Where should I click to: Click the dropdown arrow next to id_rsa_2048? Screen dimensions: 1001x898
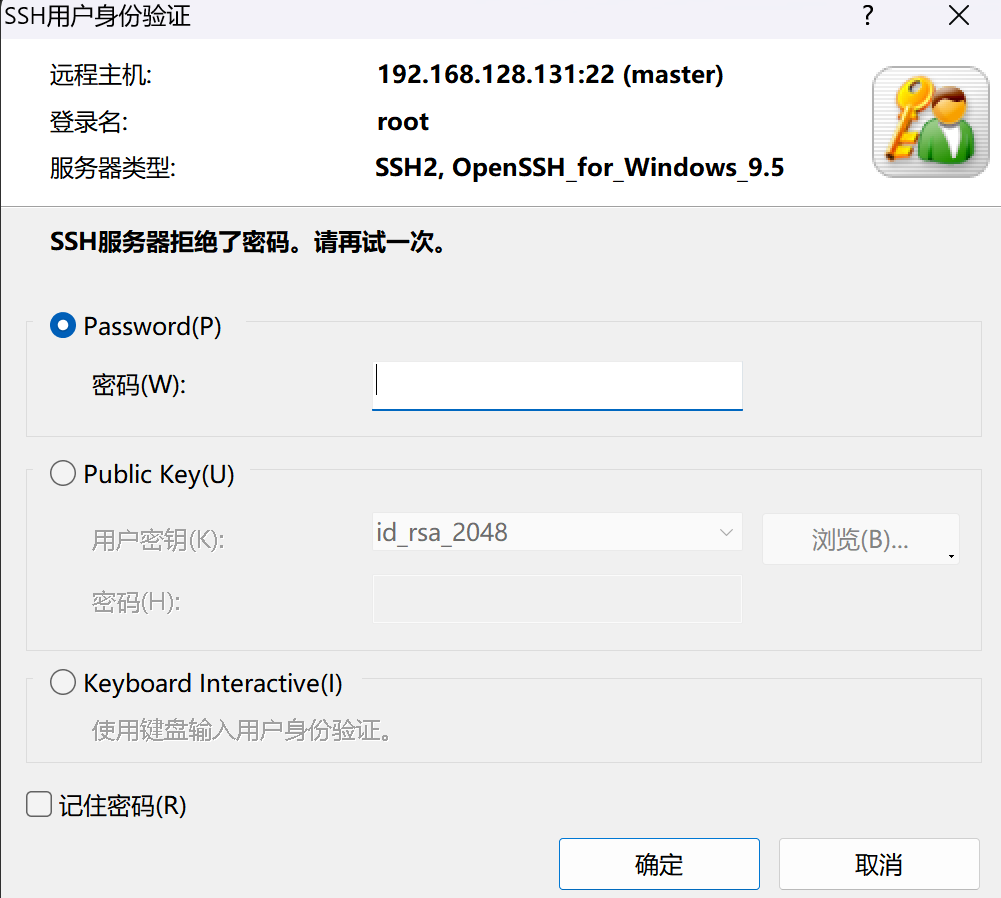[x=727, y=532]
